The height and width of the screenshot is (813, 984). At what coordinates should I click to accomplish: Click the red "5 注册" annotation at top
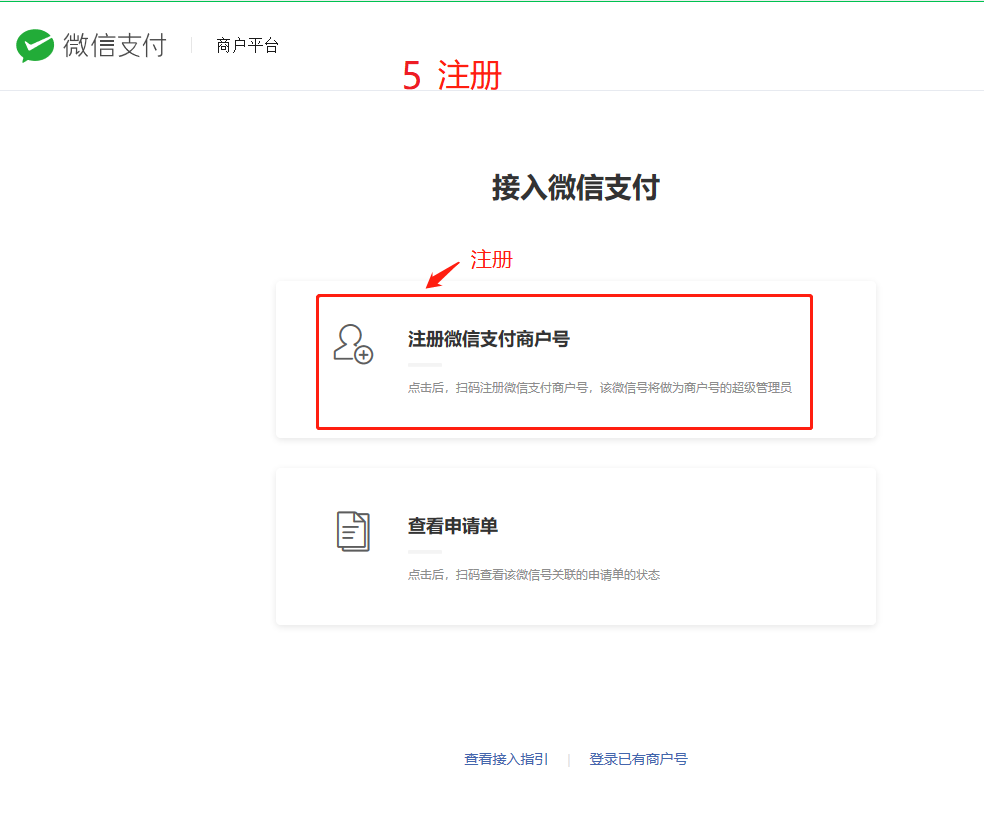[451, 76]
